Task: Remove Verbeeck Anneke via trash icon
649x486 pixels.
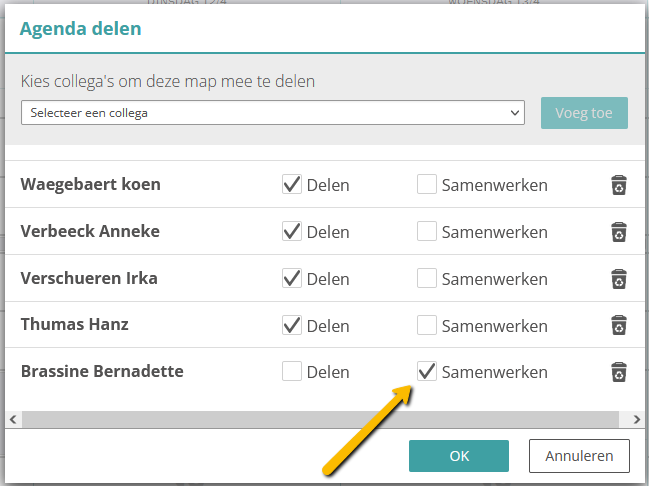Action: coord(619,232)
